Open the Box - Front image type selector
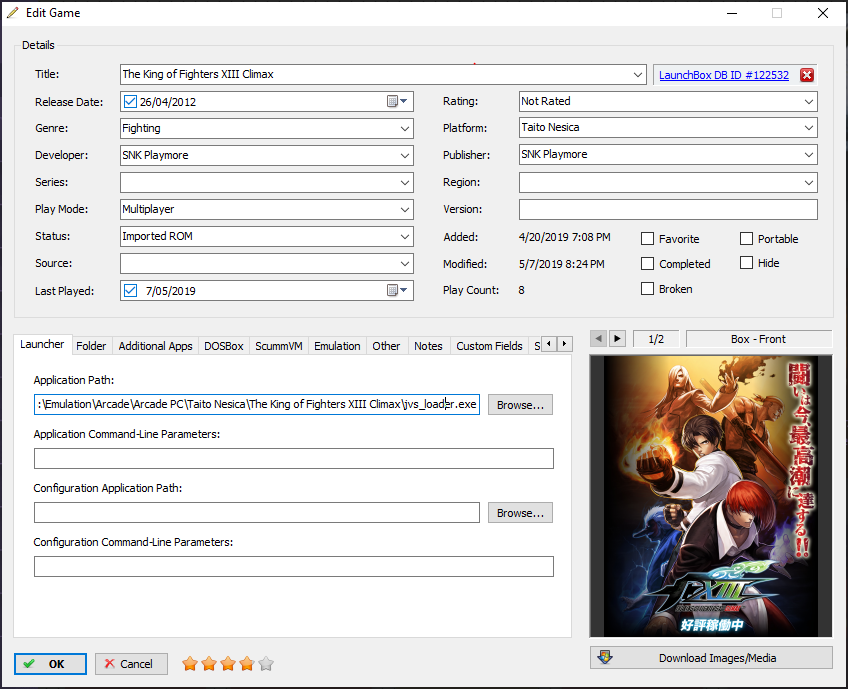 (758, 339)
